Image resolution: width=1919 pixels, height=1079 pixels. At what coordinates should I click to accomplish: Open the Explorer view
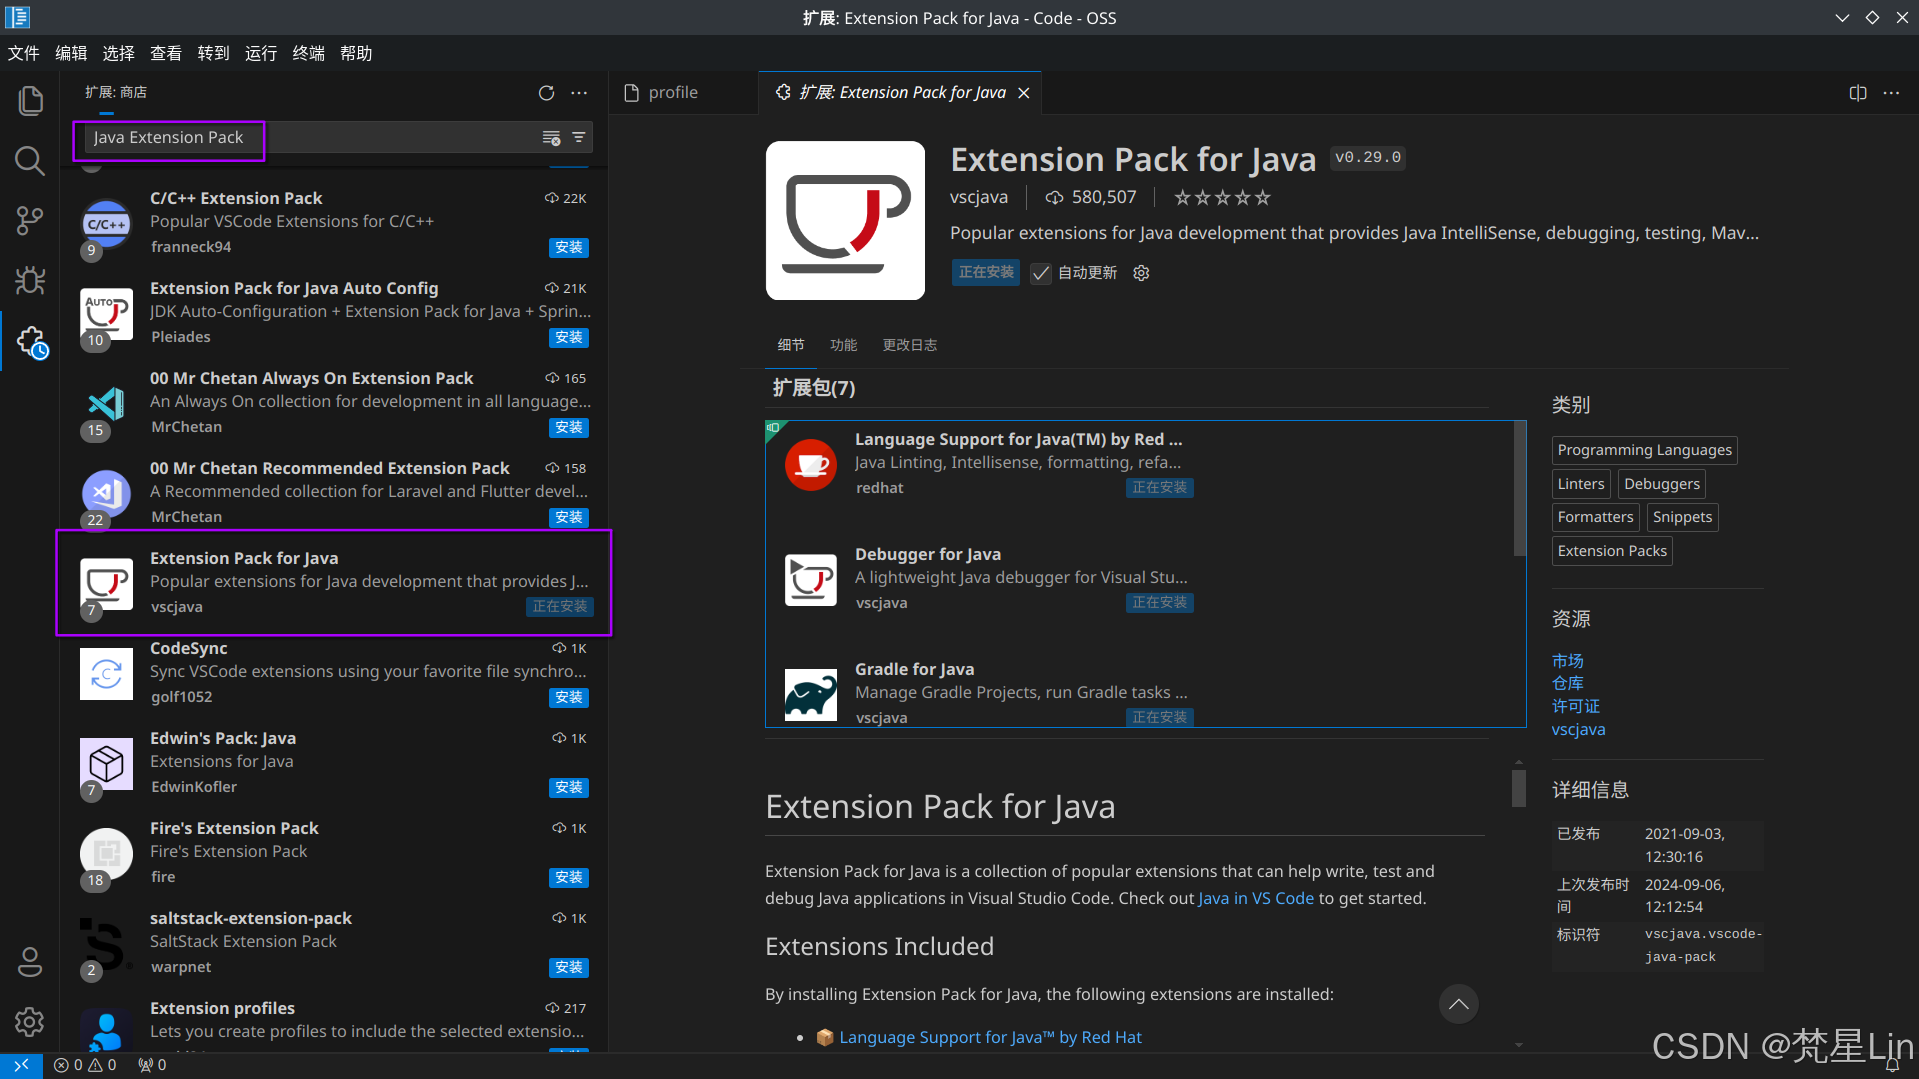click(29, 100)
